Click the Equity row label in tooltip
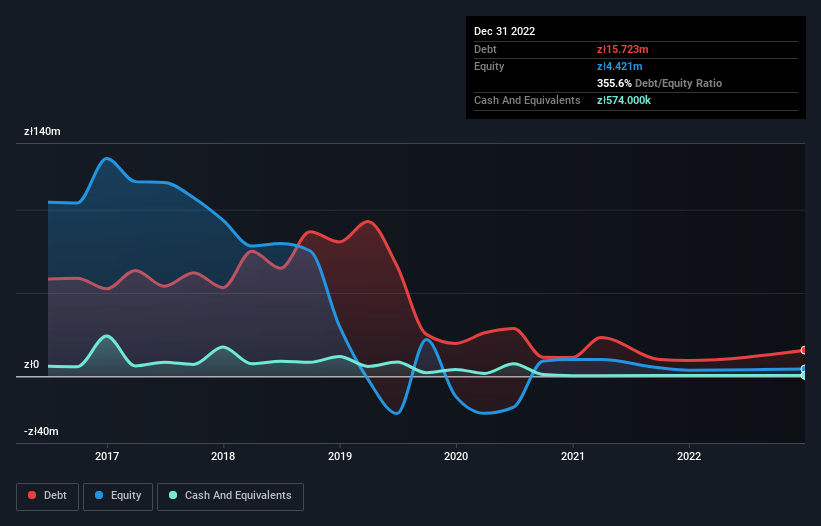The image size is (821, 526). 489,66
